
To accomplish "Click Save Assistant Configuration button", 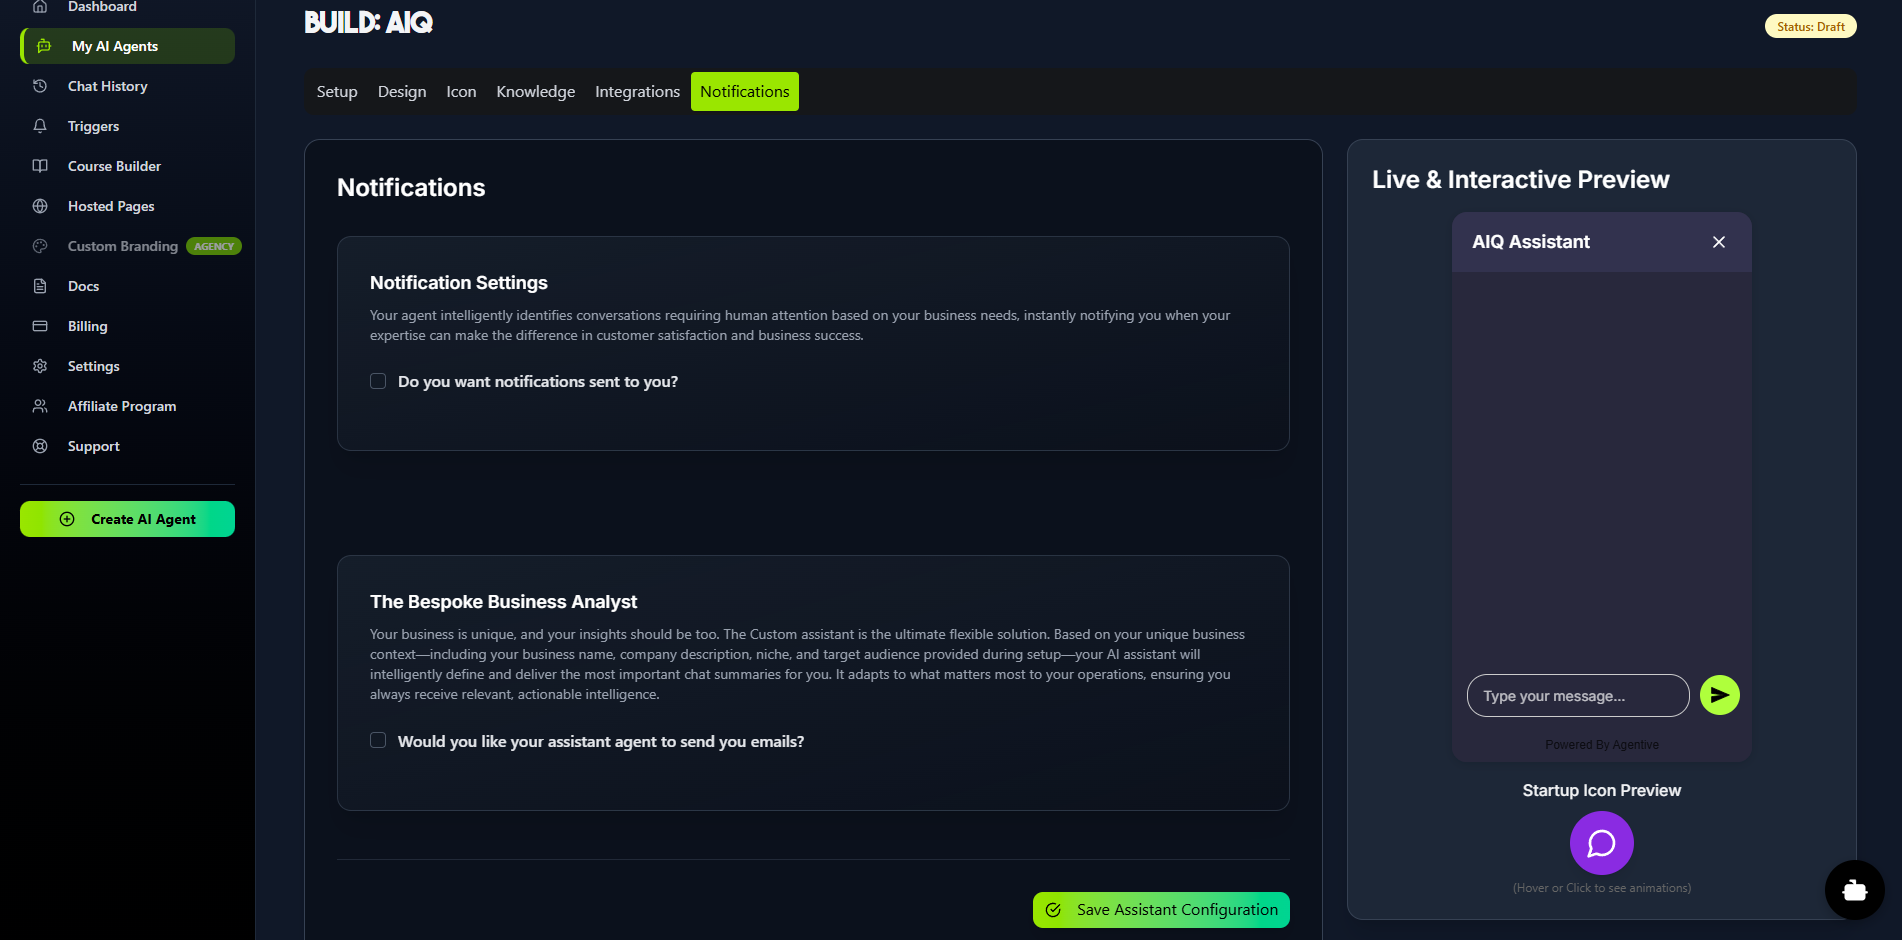I will [x=1161, y=910].
